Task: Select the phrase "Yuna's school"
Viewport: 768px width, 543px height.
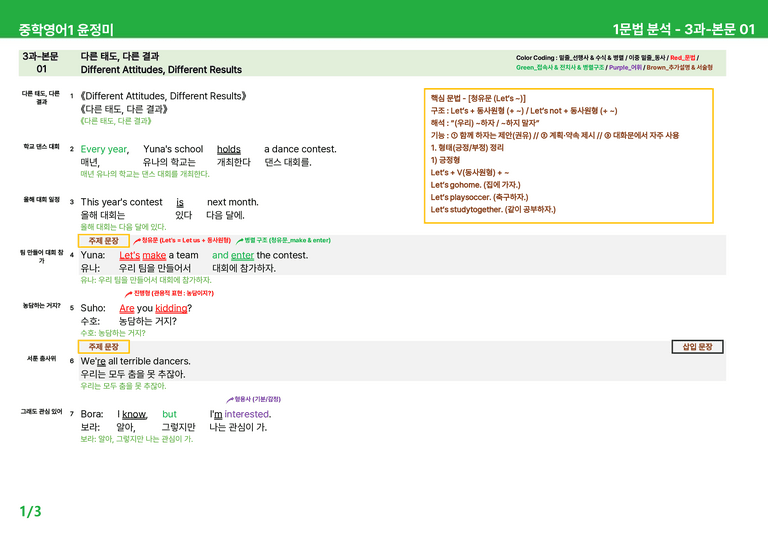Action: 173,149
